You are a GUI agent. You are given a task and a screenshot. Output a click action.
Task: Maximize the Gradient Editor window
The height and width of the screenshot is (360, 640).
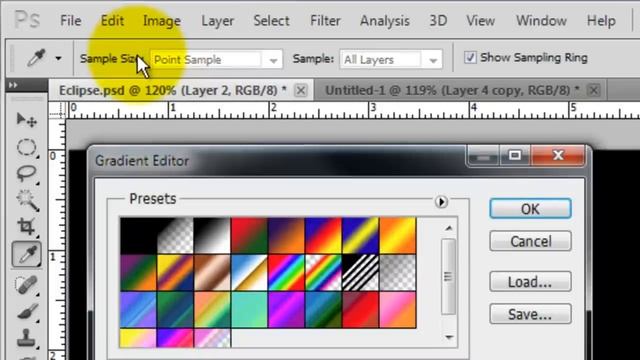point(515,156)
